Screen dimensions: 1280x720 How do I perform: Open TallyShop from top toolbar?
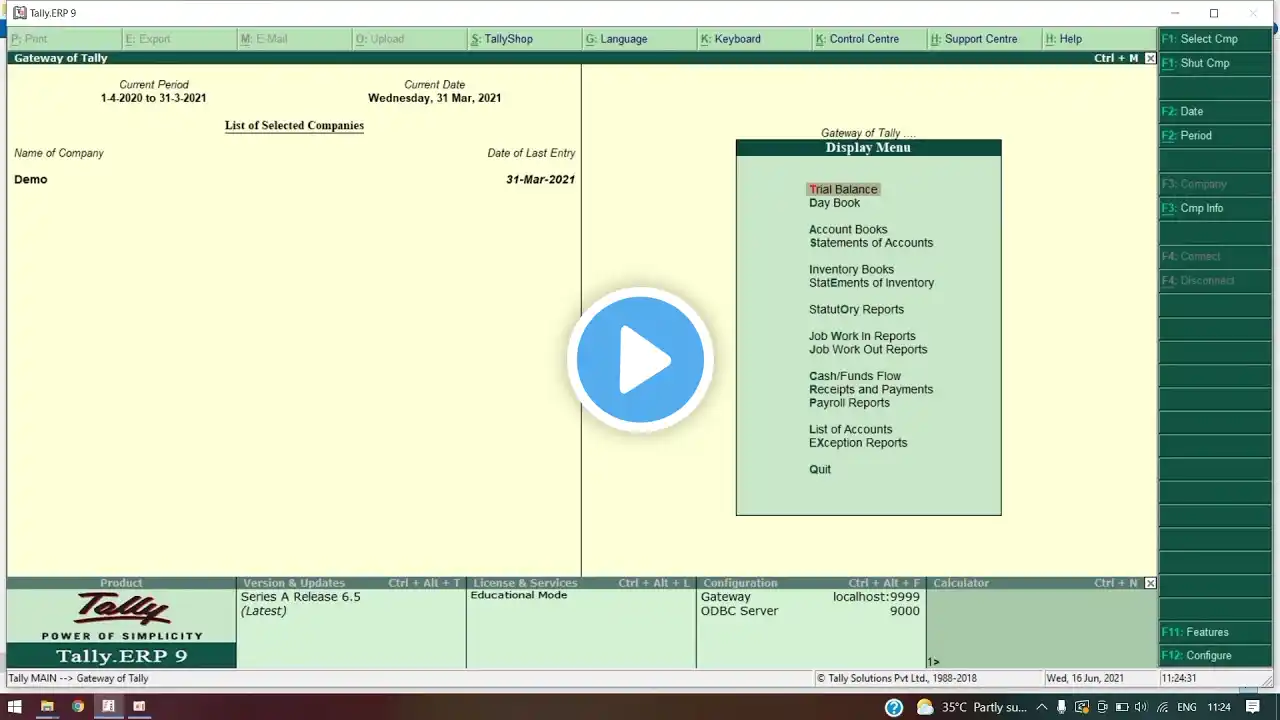pos(524,39)
